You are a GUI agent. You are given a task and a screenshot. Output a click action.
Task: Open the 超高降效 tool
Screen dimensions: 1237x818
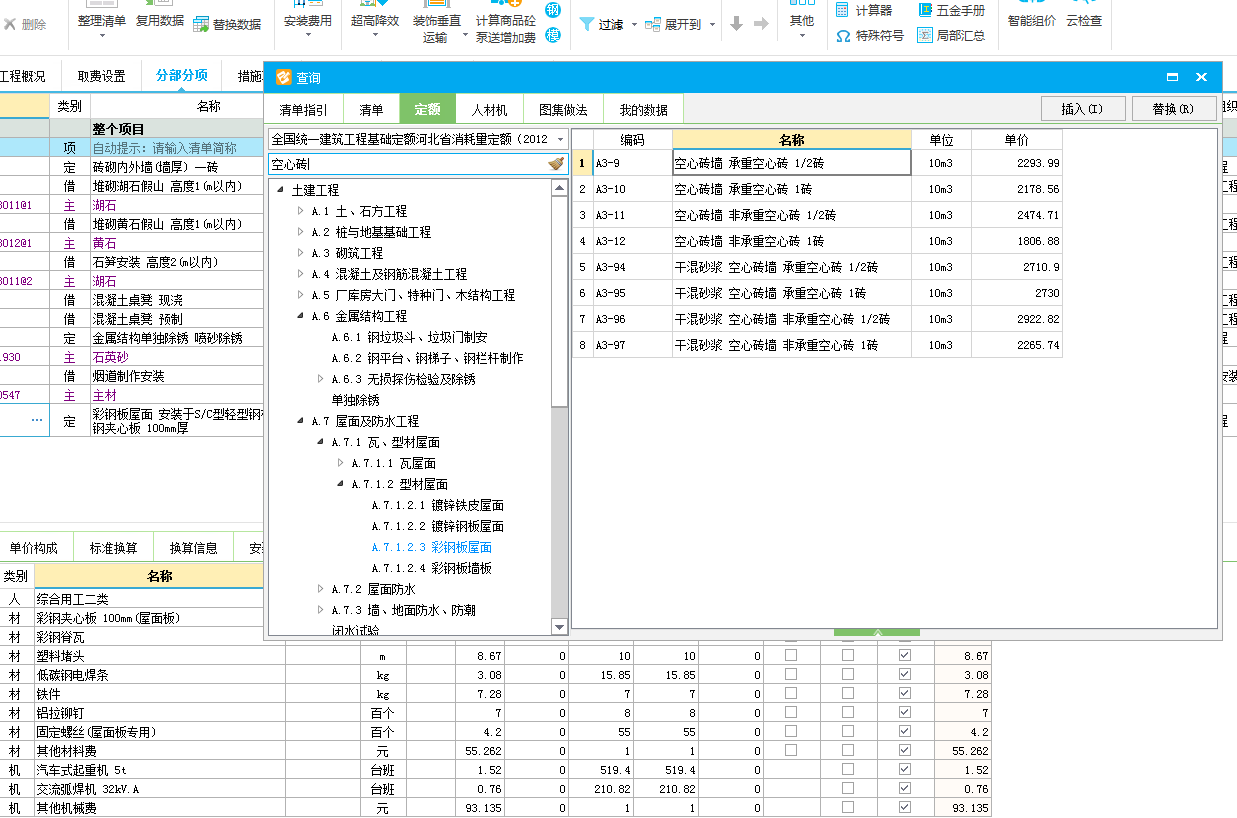pyautogui.click(x=375, y=22)
